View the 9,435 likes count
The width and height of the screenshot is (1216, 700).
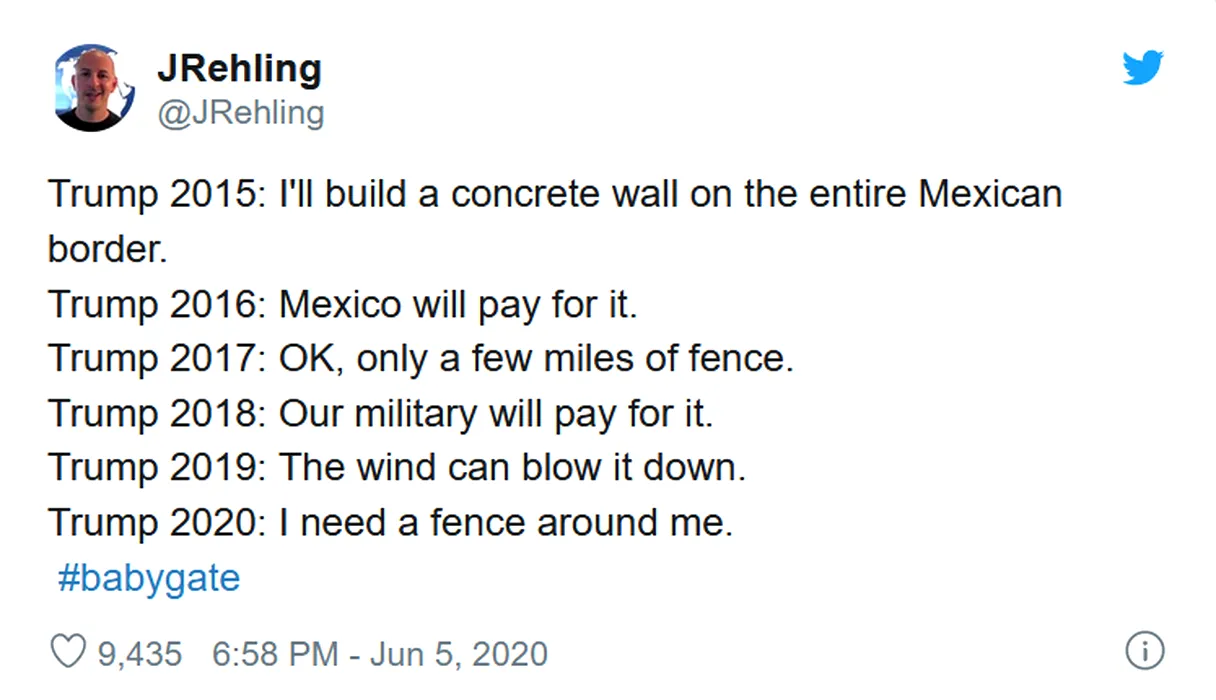pos(140,654)
